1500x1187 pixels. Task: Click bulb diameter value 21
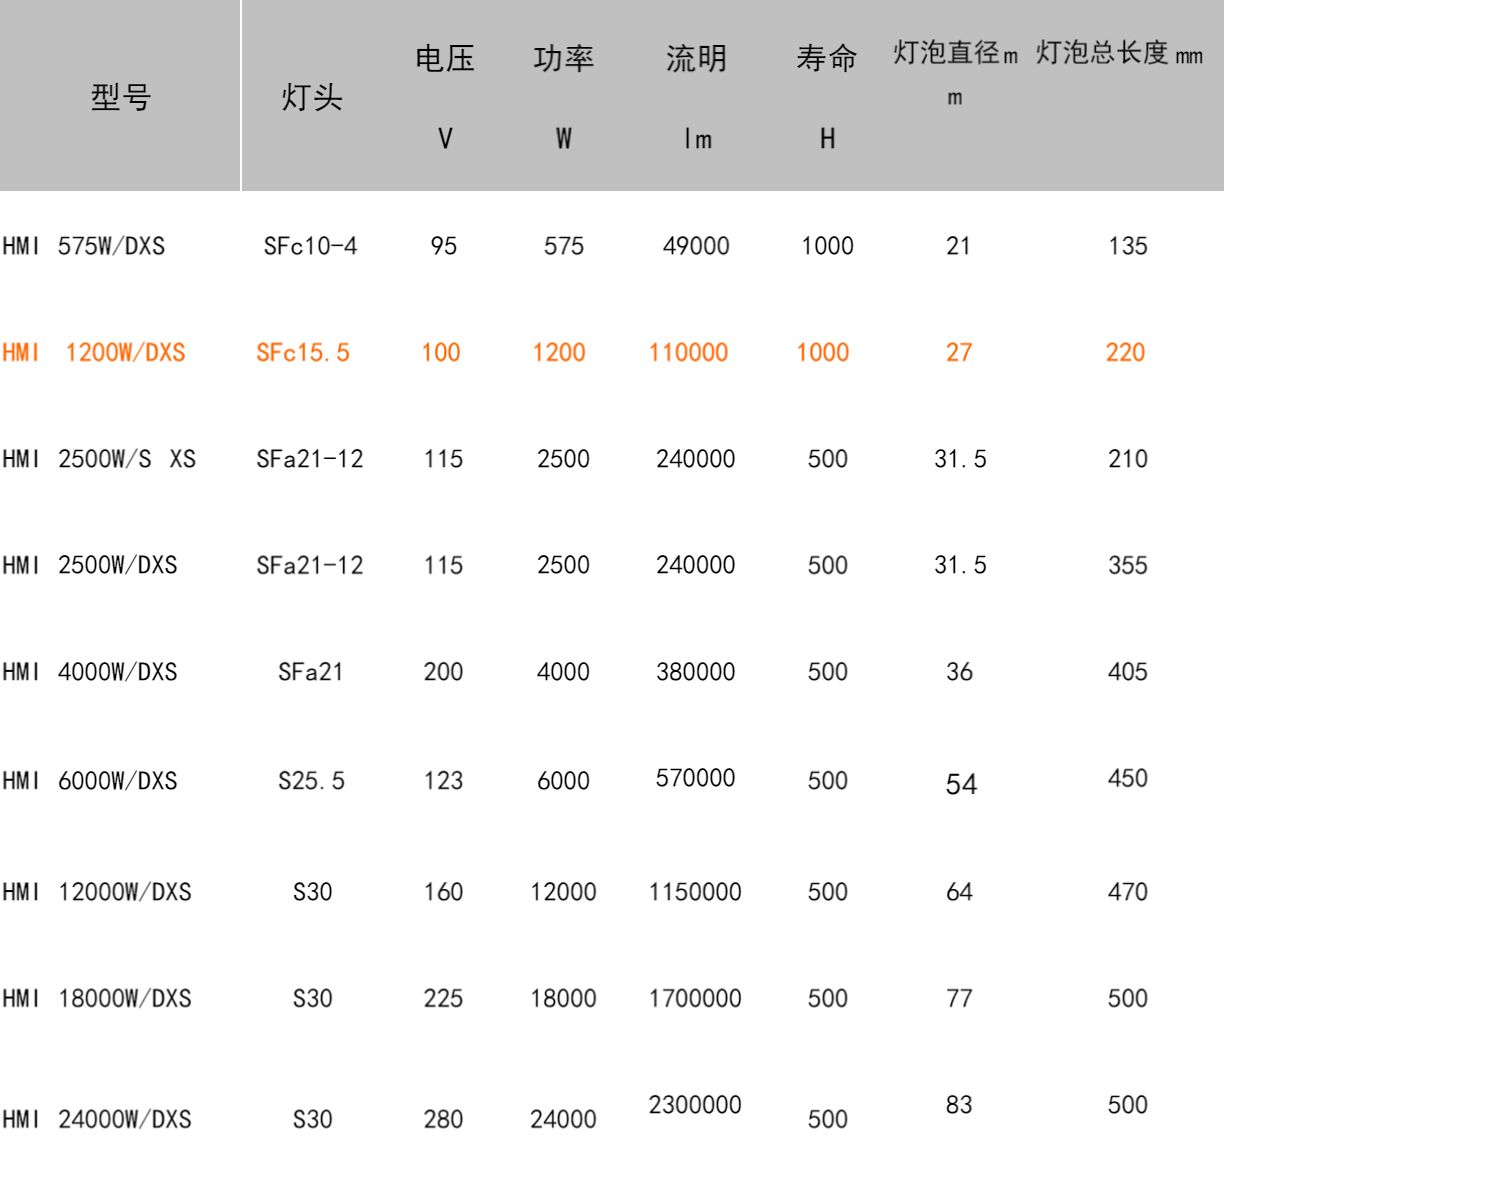pyautogui.click(x=958, y=246)
